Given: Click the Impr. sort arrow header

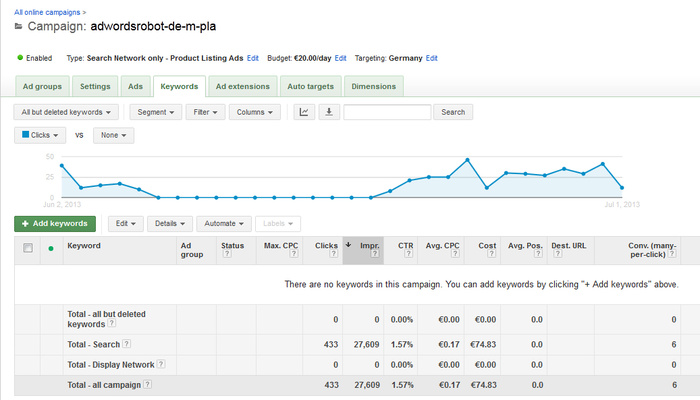Looking at the screenshot, I should tap(348, 244).
